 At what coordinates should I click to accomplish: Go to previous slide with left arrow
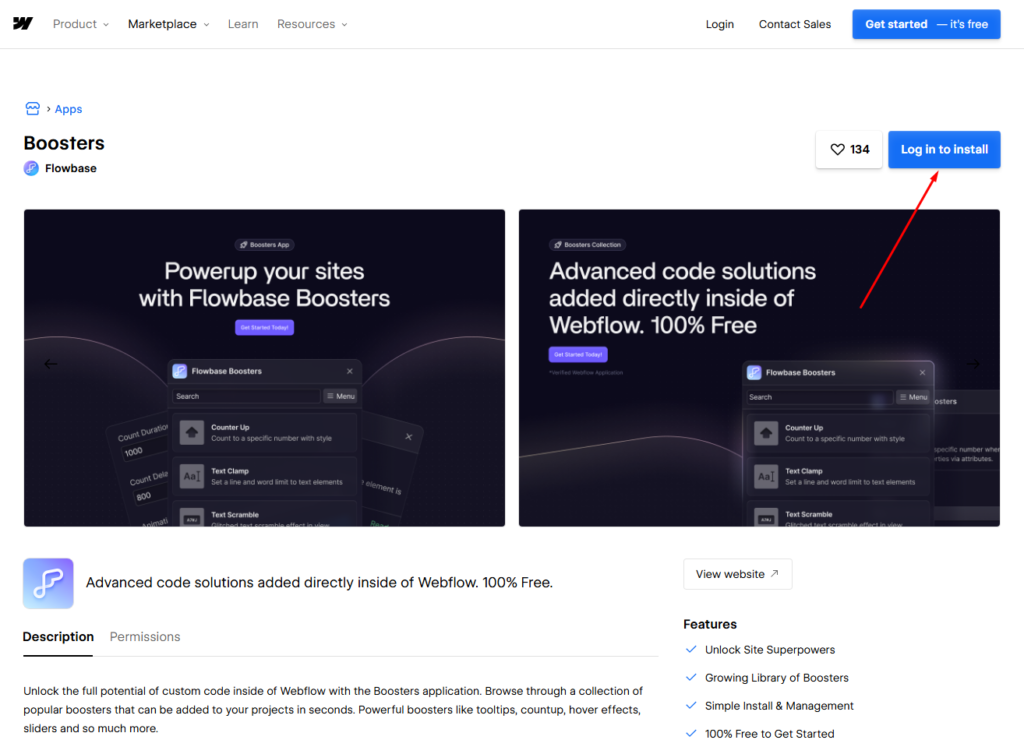pos(50,364)
